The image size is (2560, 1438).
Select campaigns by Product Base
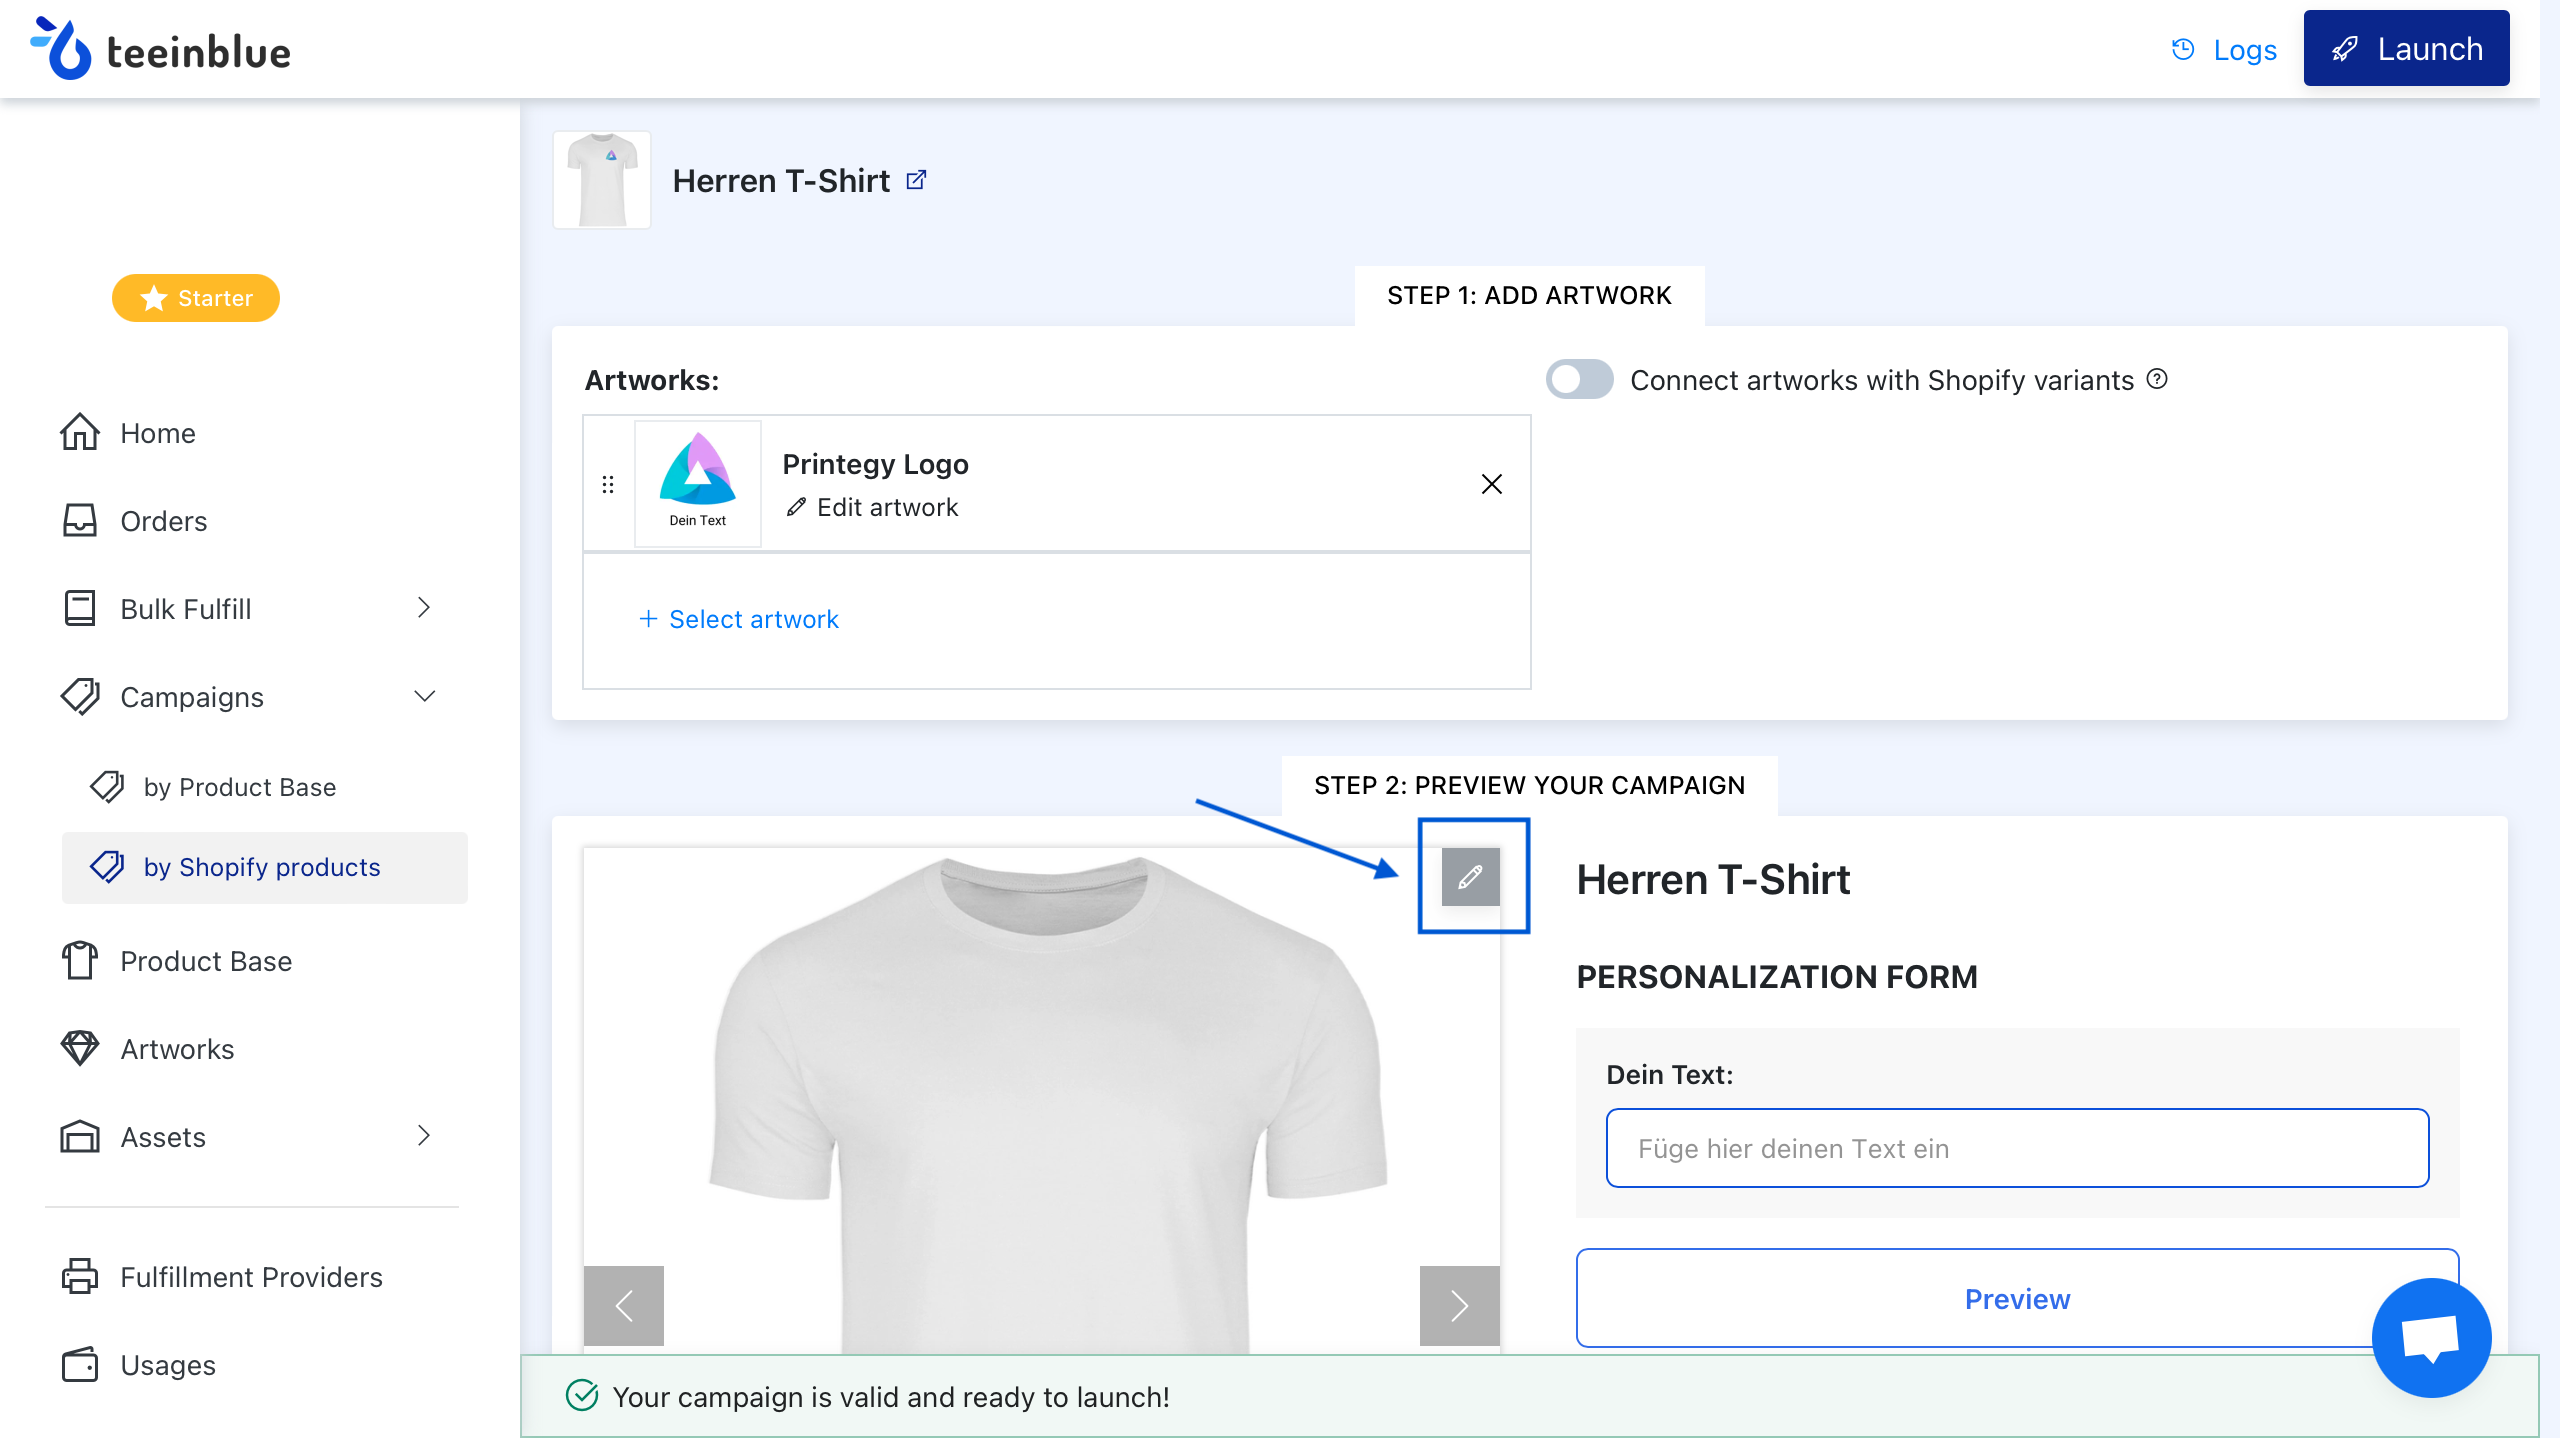[240, 787]
